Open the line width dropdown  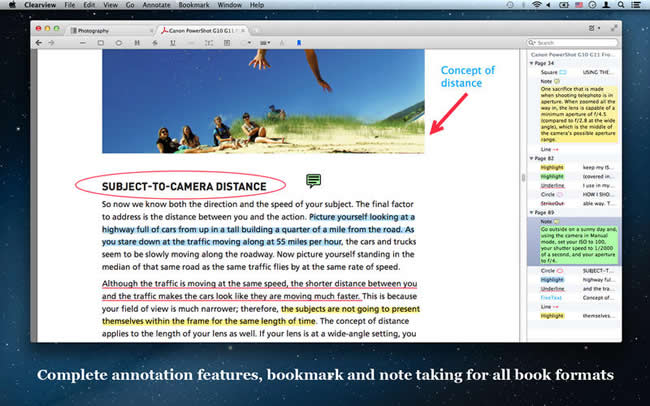point(265,43)
